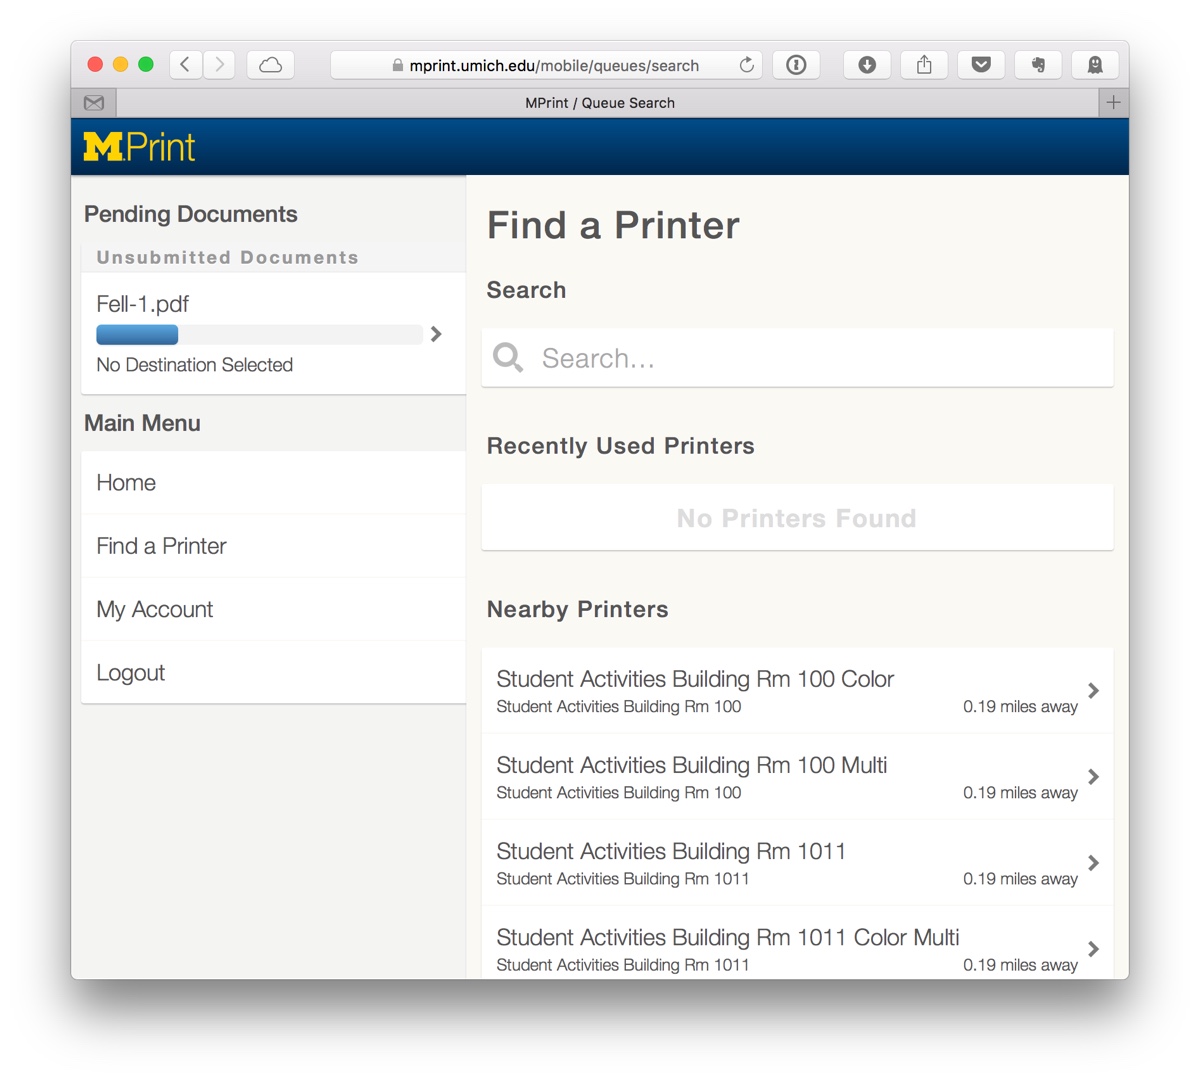Viewport: 1200px width, 1081px height.
Task: Click the MPrint logo
Action: click(x=139, y=147)
